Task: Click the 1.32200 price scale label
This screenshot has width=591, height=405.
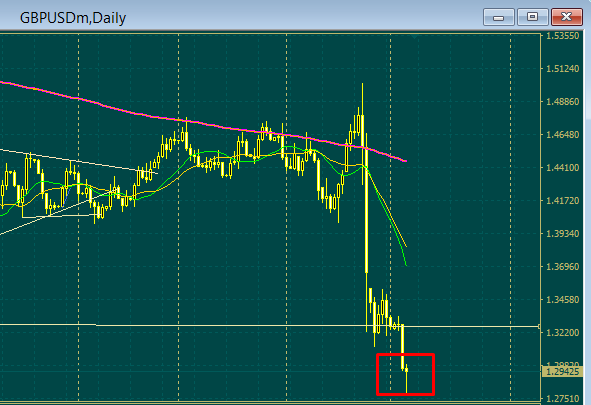Action: [x=562, y=333]
